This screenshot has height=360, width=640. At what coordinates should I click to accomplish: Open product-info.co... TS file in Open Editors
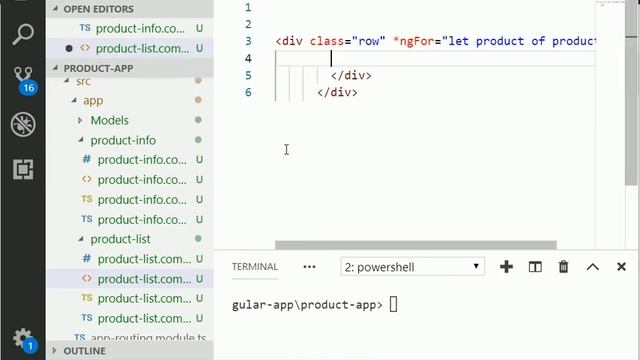click(x=130, y=29)
